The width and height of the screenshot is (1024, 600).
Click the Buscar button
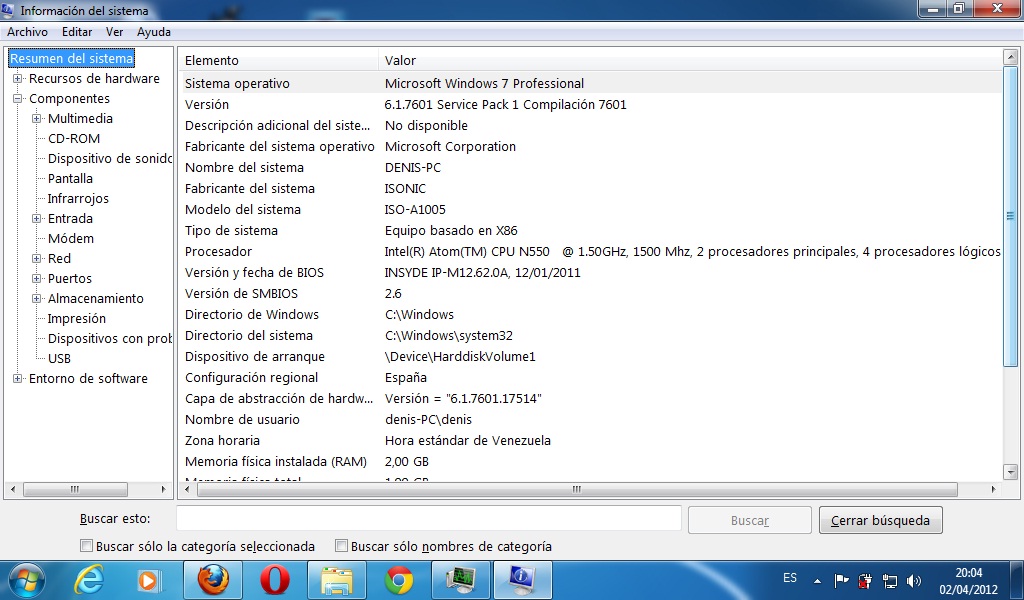[749, 519]
